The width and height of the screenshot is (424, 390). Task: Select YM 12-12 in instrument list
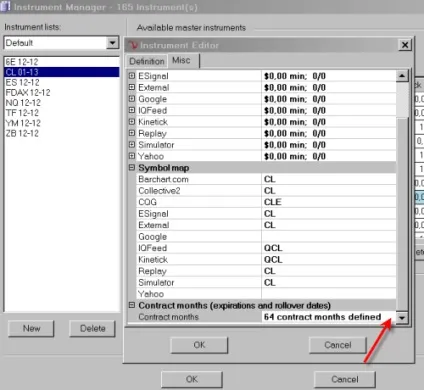[62, 123]
